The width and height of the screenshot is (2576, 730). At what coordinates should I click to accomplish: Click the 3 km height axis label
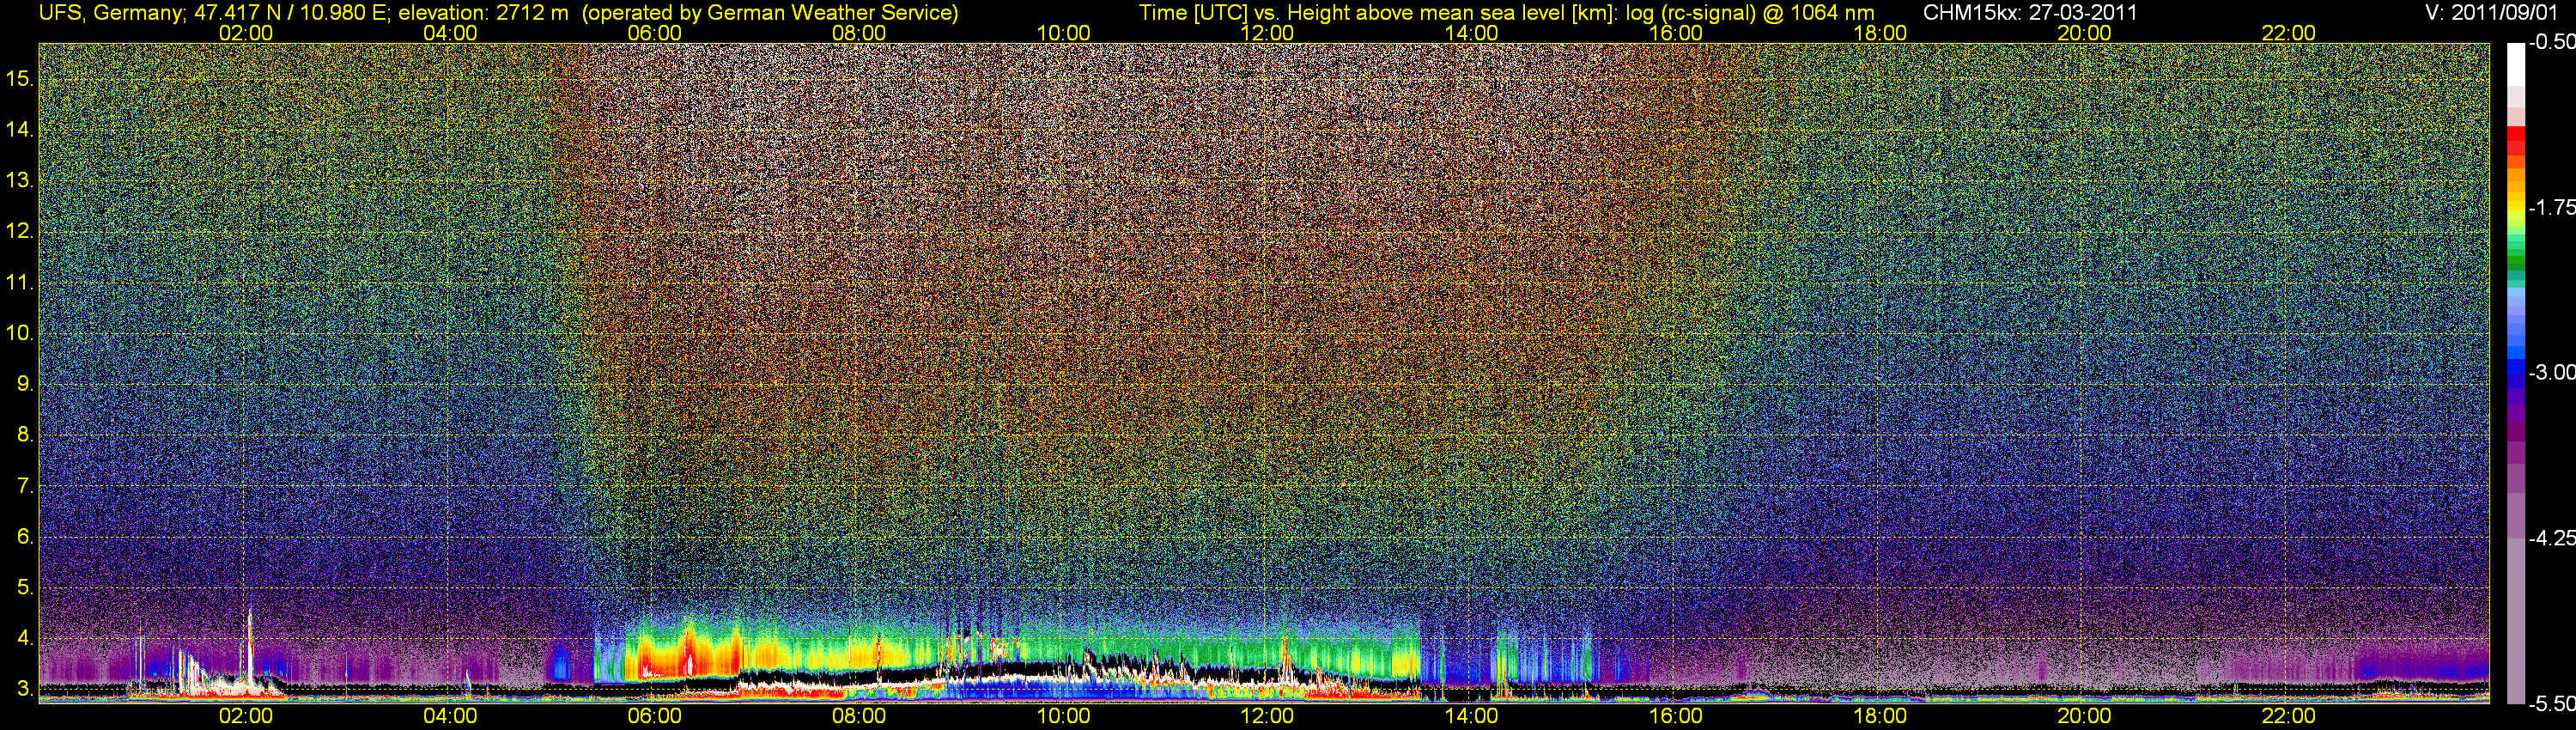[24, 689]
